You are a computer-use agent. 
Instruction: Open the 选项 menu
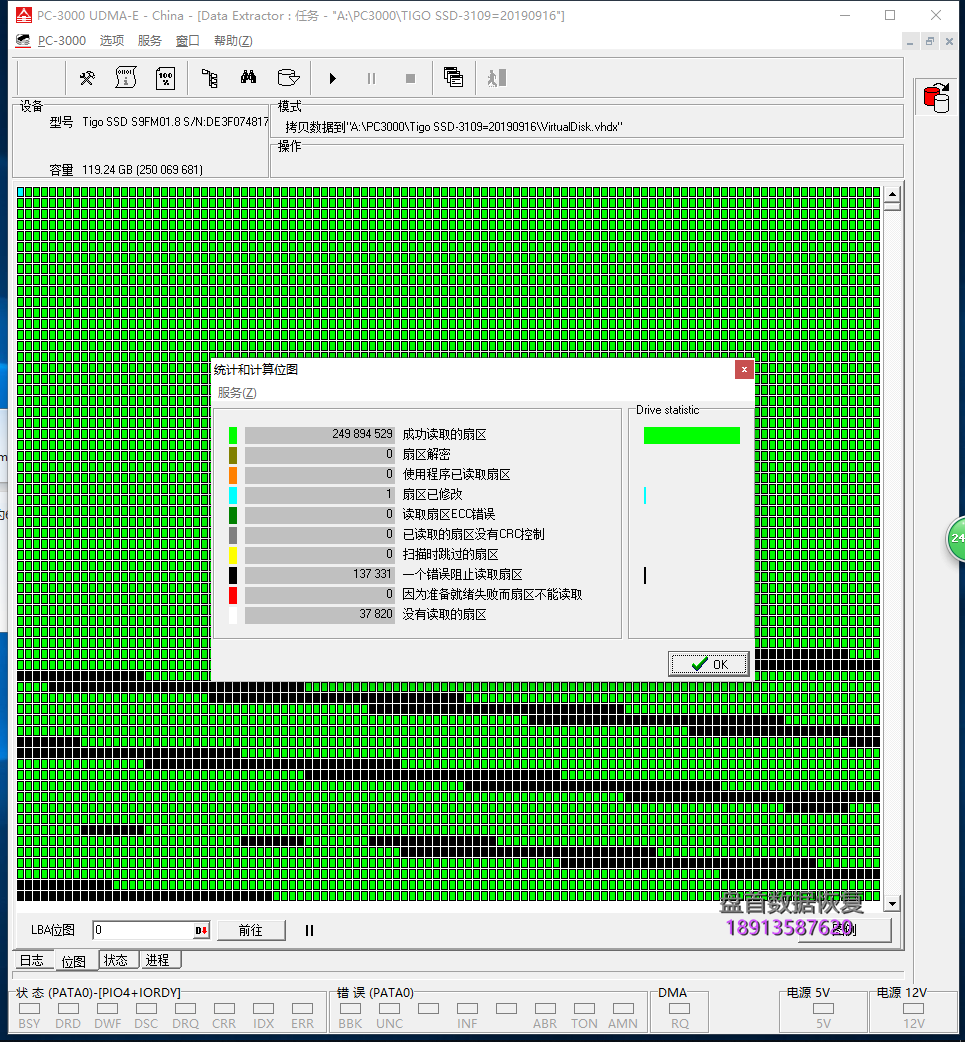pyautogui.click(x=112, y=41)
